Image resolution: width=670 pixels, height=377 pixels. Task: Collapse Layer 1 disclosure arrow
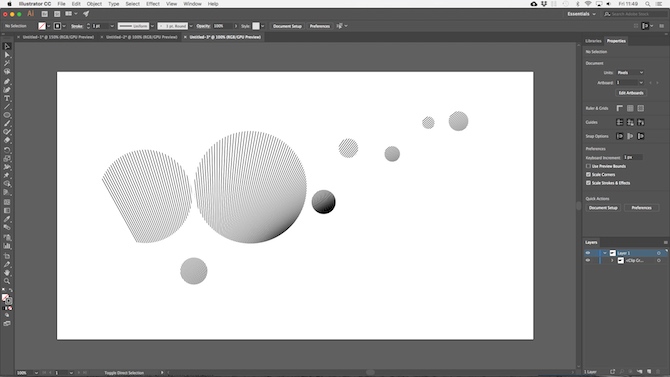605,253
